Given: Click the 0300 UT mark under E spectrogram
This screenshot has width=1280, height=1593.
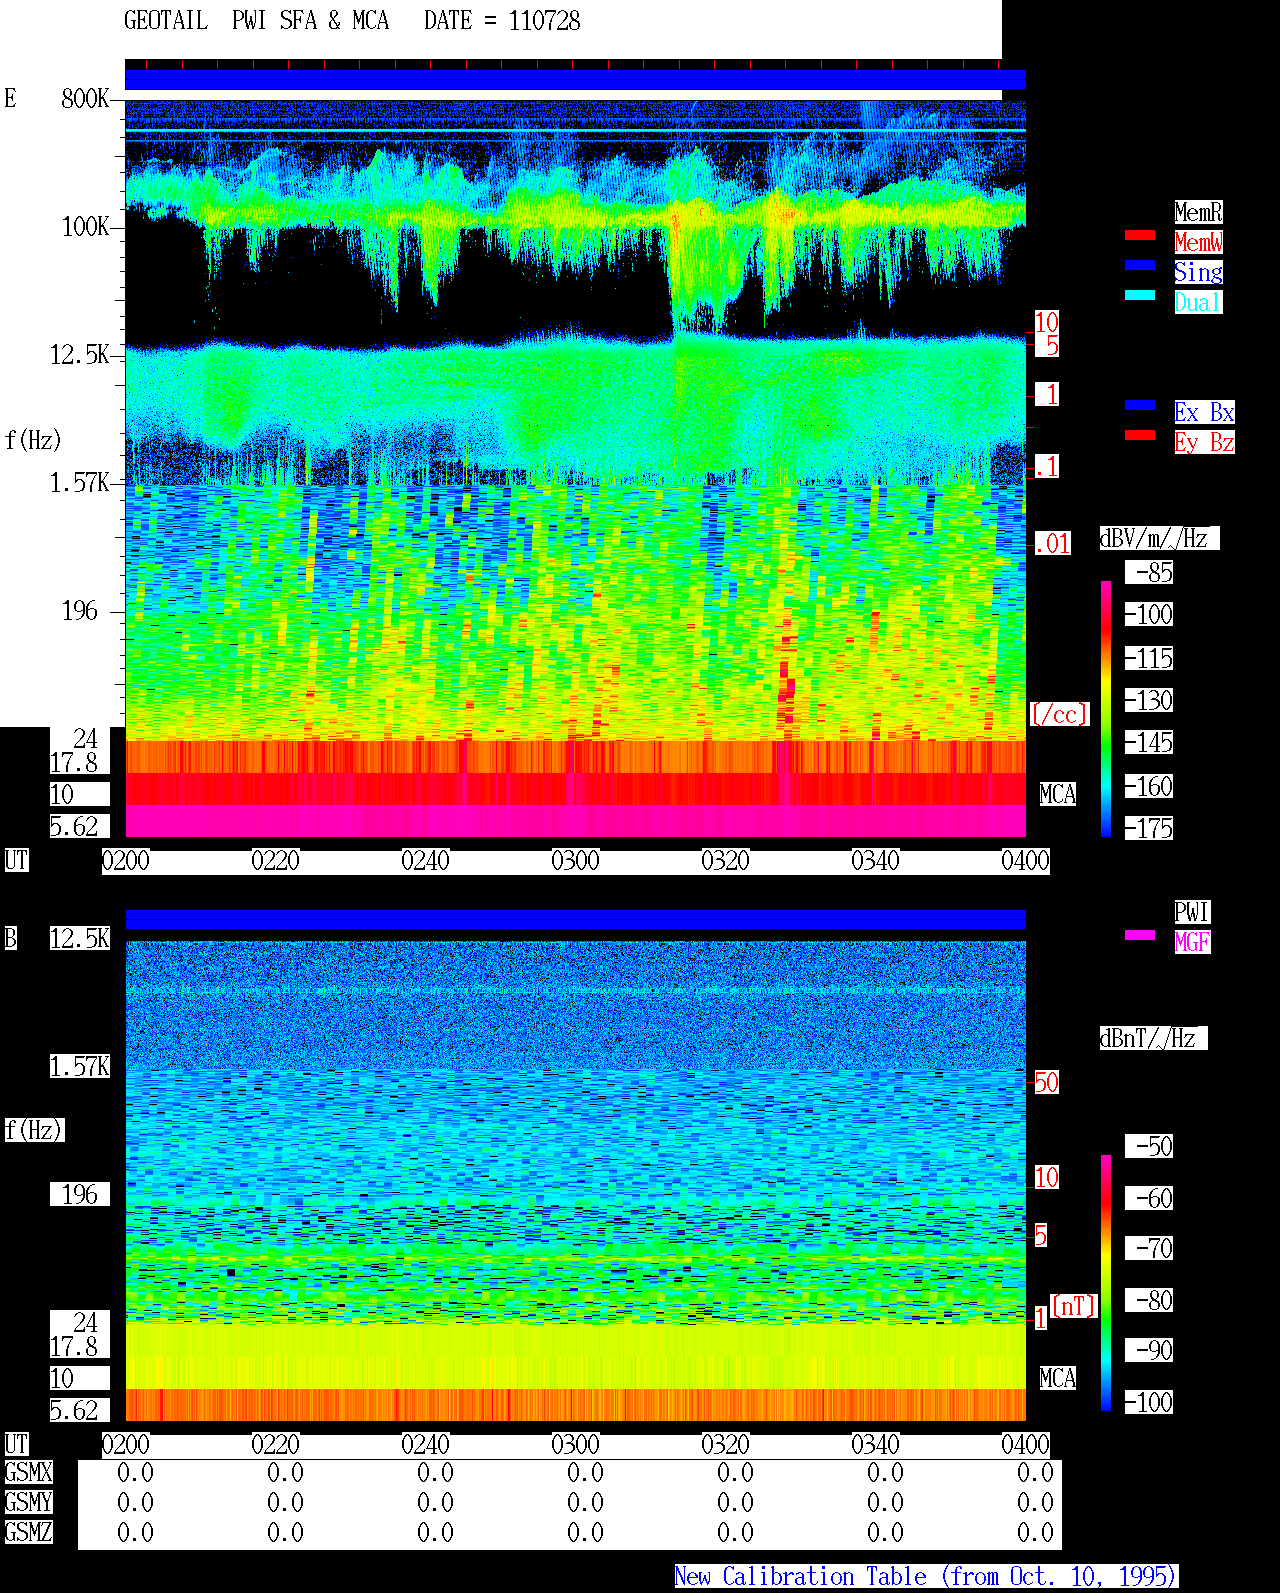Looking at the screenshot, I should 575,861.
